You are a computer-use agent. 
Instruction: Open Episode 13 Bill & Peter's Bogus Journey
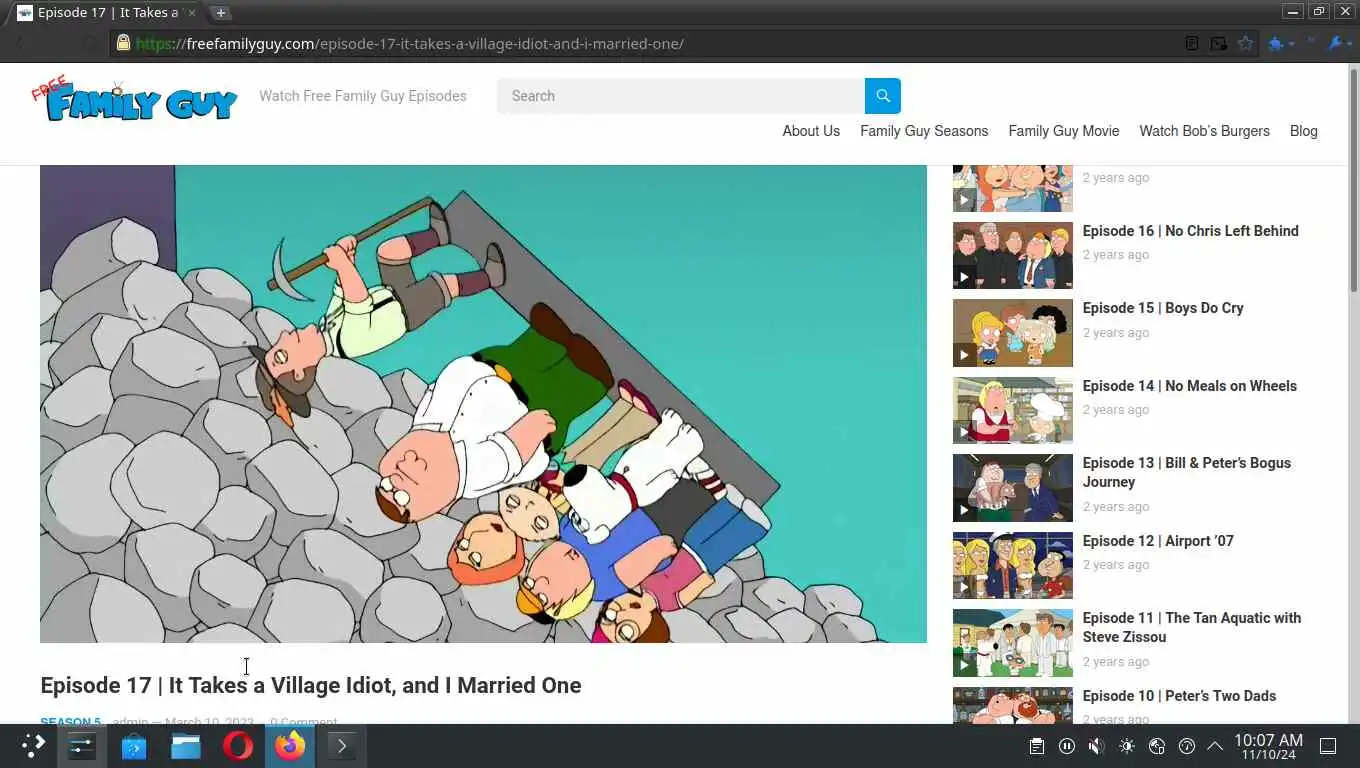pos(1186,472)
